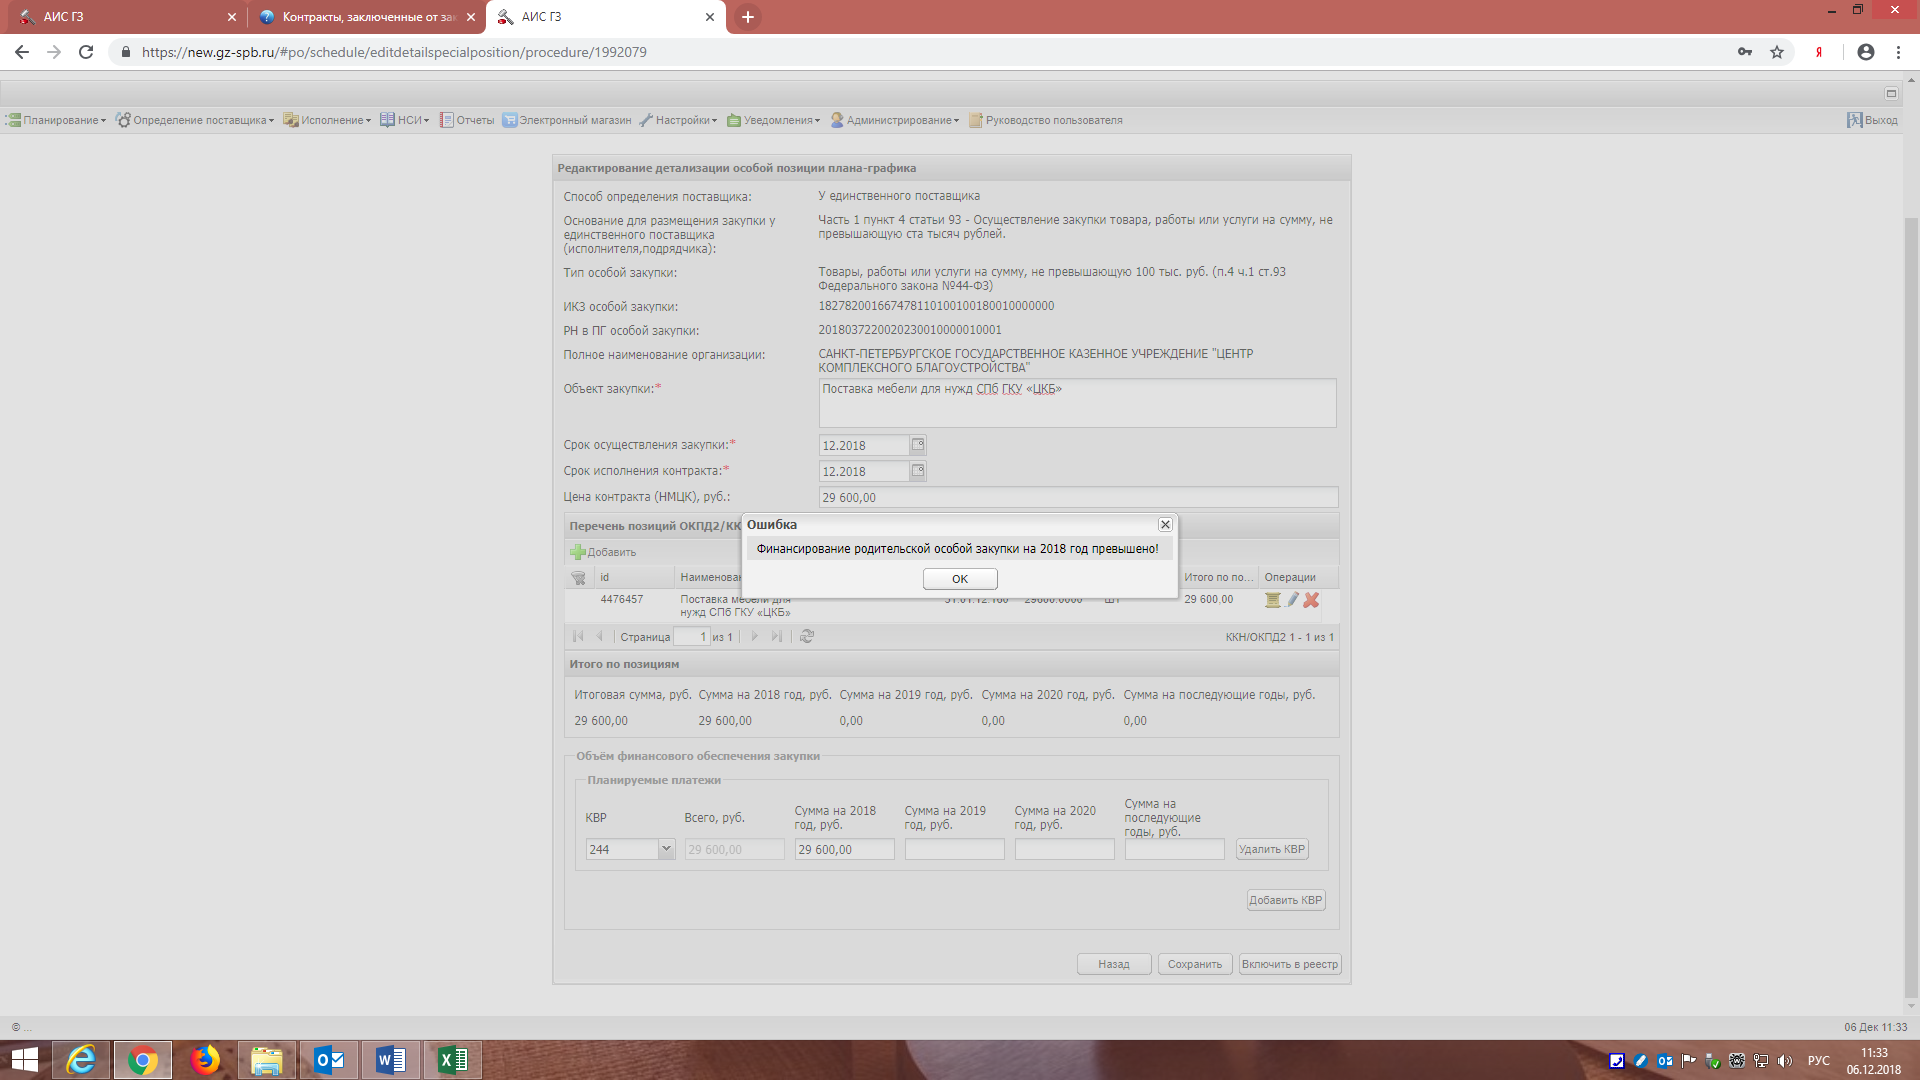This screenshot has width=1920, height=1080.
Task: Focus Сумма на 2018 год field
Action: [x=844, y=849]
